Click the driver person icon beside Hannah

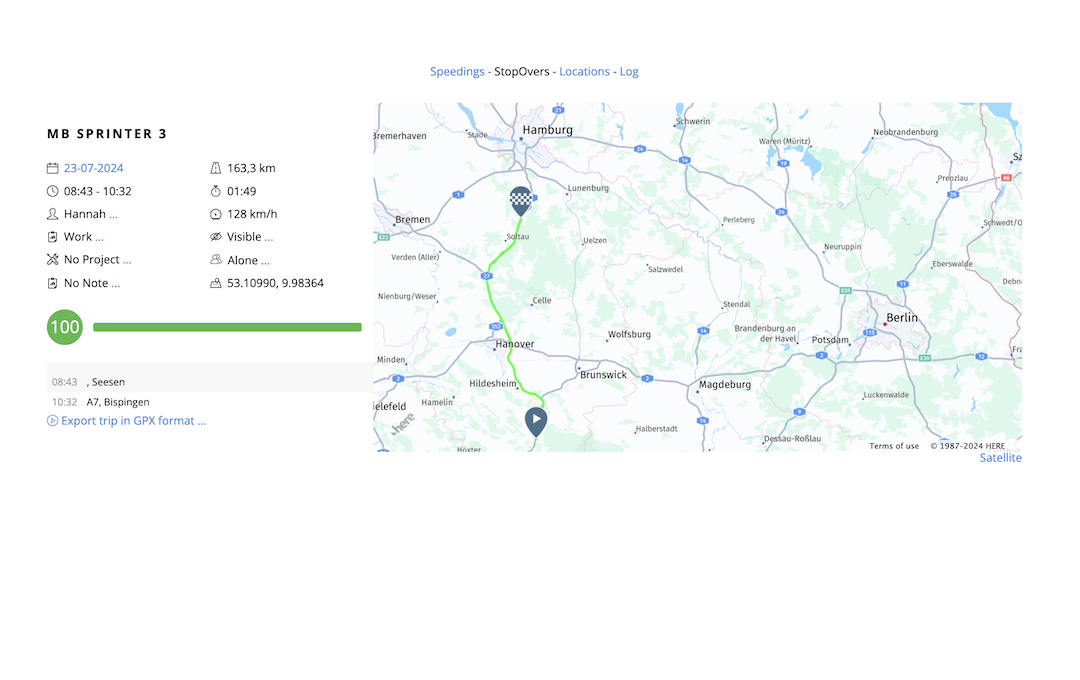point(52,214)
